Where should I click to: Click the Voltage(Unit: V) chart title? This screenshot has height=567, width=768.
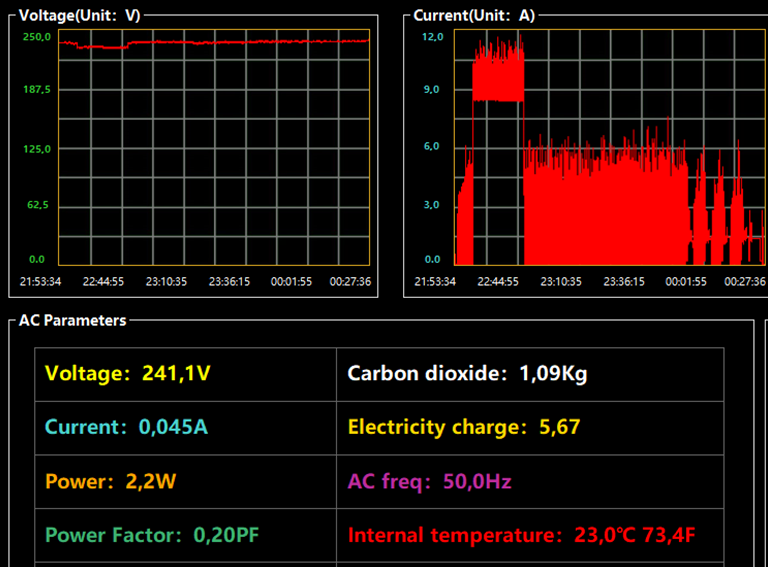[80, 15]
